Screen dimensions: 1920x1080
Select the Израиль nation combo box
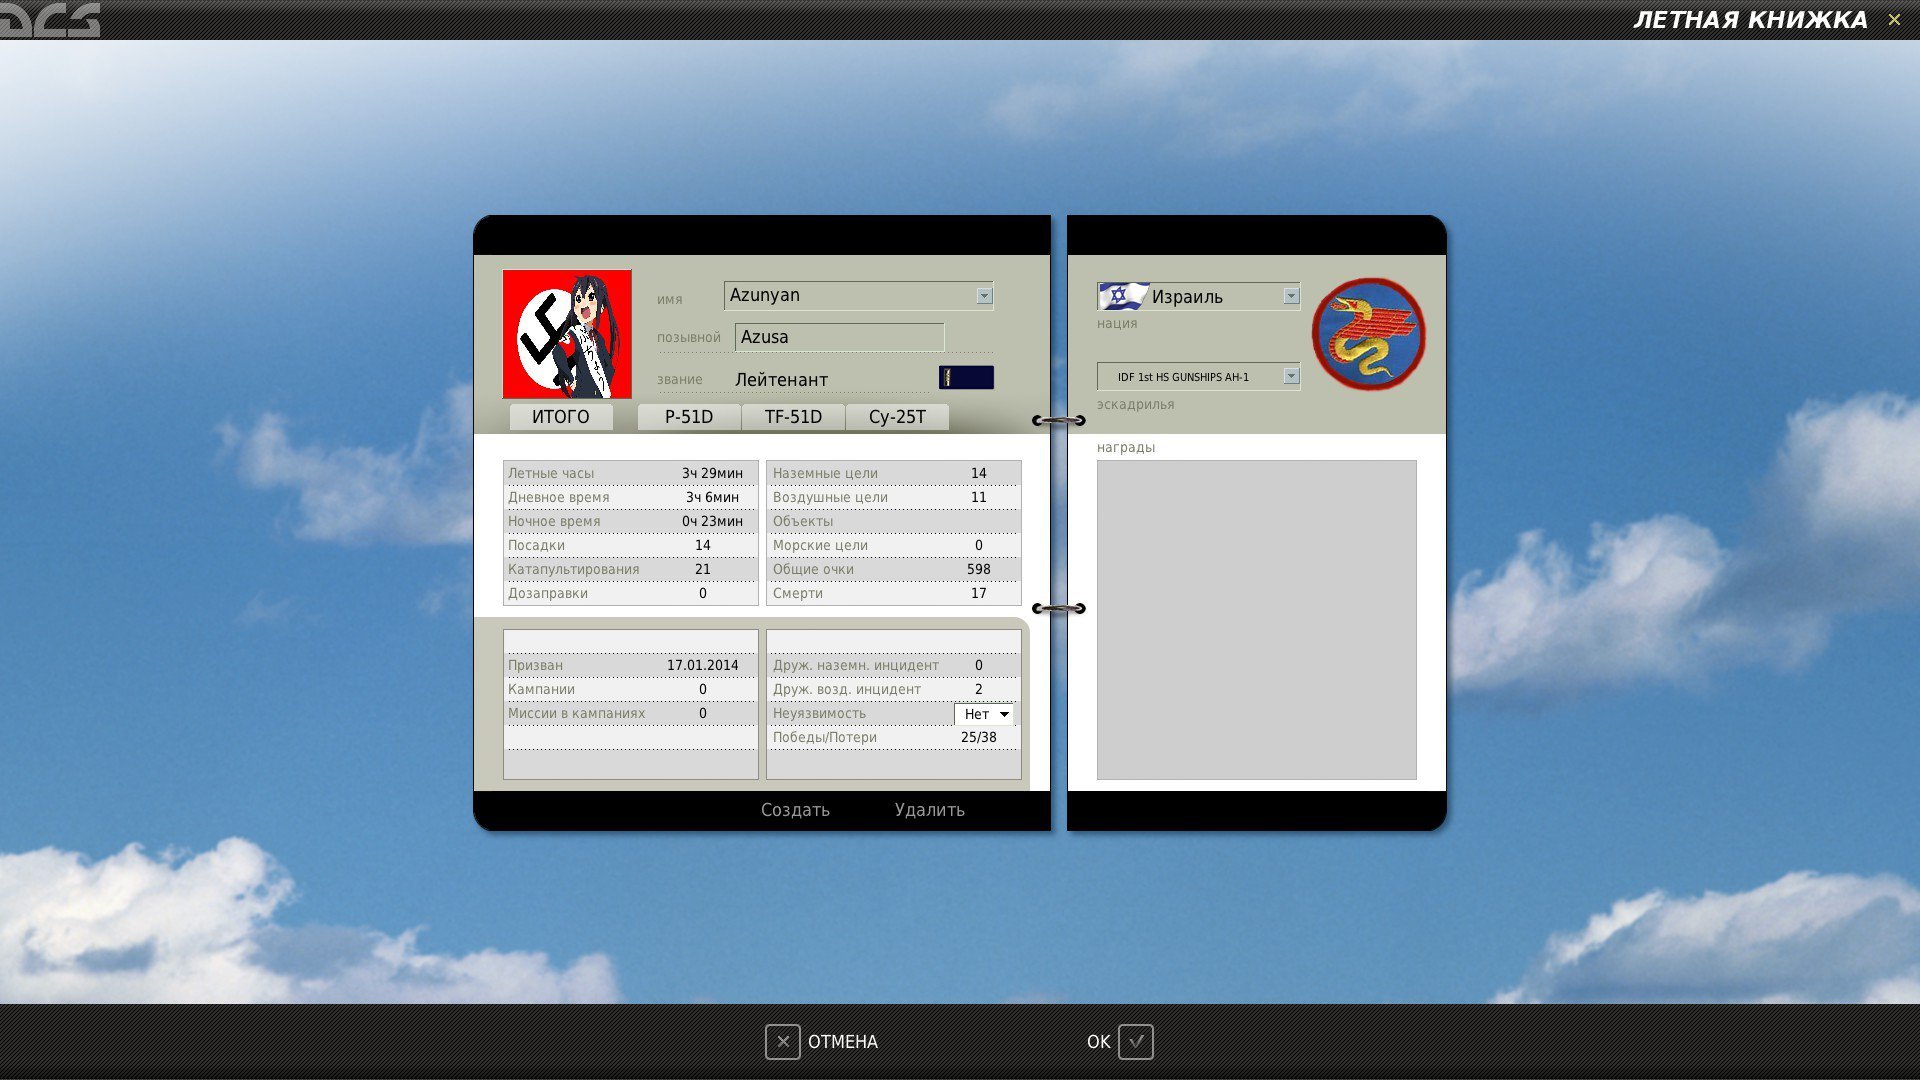tap(1198, 296)
